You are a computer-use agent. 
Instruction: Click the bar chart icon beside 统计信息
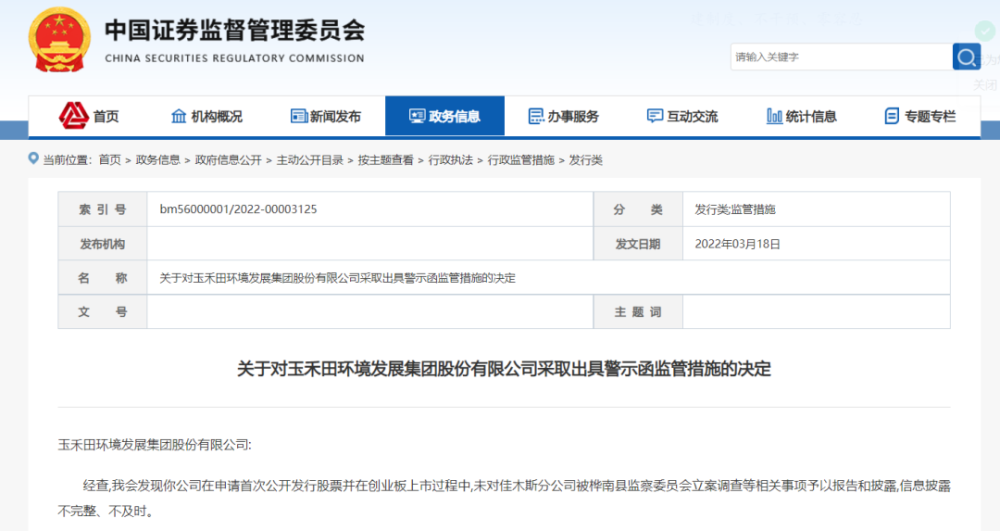(x=774, y=116)
